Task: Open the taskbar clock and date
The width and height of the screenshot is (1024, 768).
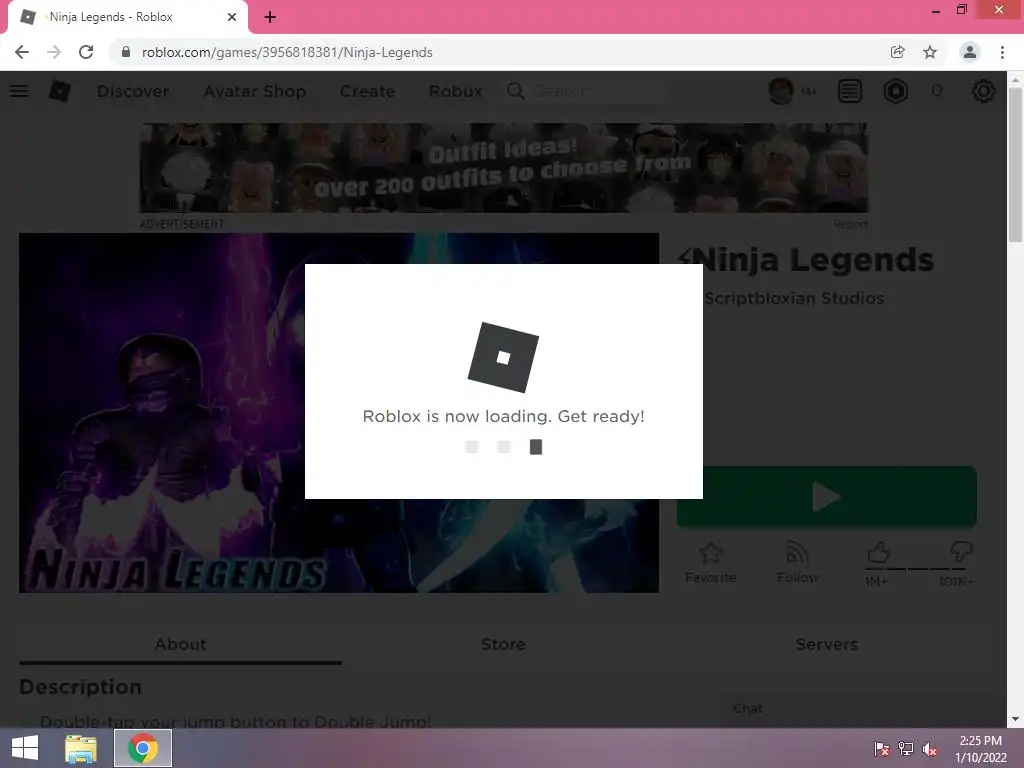Action: [980, 749]
